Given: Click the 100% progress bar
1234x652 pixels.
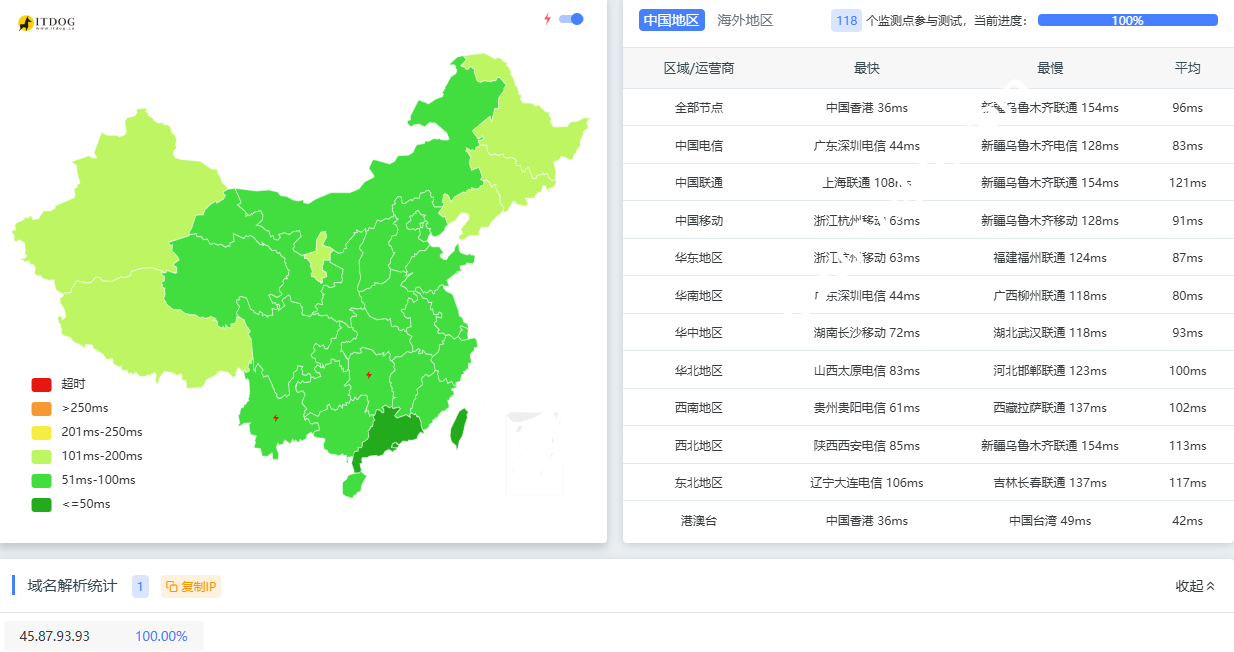Looking at the screenshot, I should (x=1127, y=20).
